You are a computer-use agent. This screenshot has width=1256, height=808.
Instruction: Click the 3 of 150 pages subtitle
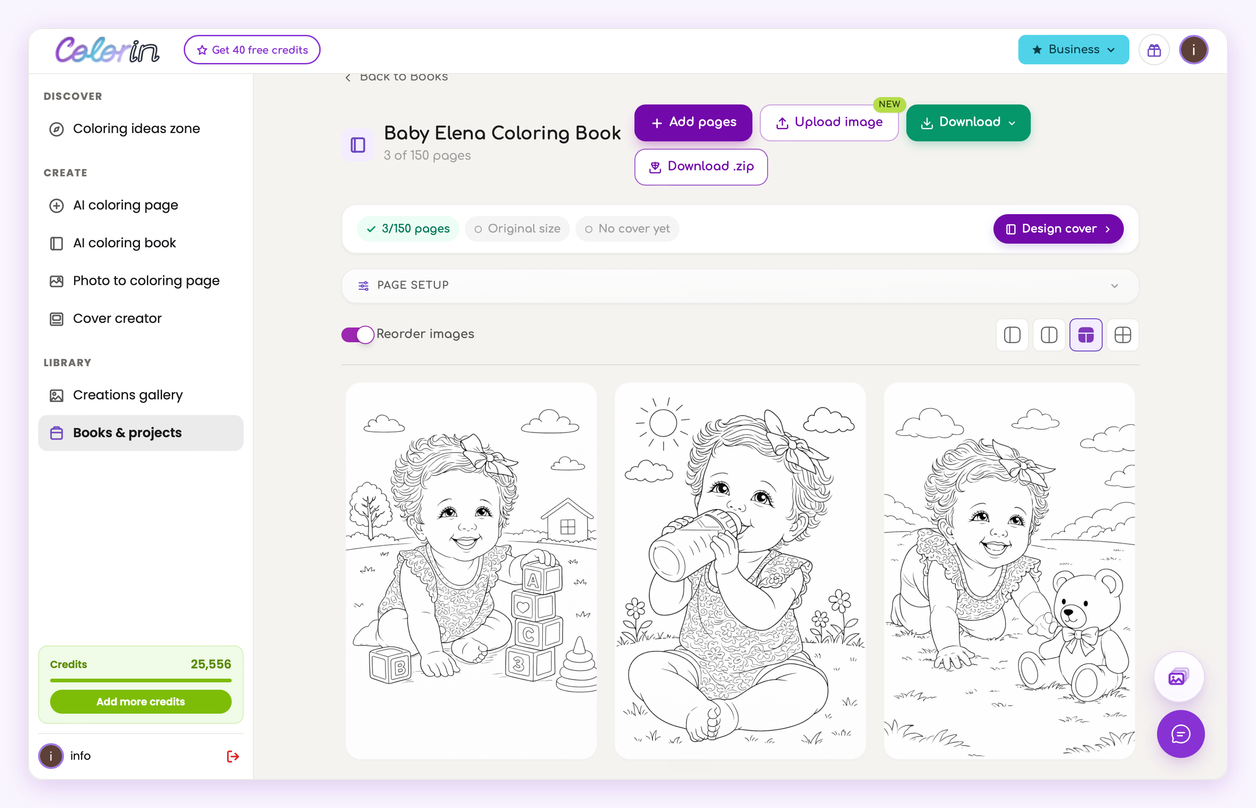click(427, 156)
